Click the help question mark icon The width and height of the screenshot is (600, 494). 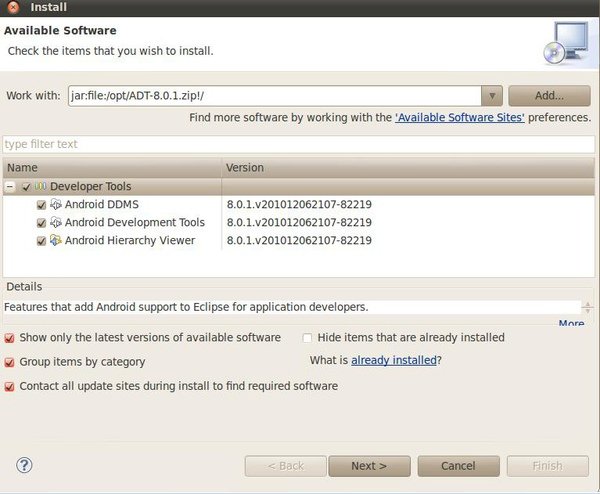(x=24, y=465)
